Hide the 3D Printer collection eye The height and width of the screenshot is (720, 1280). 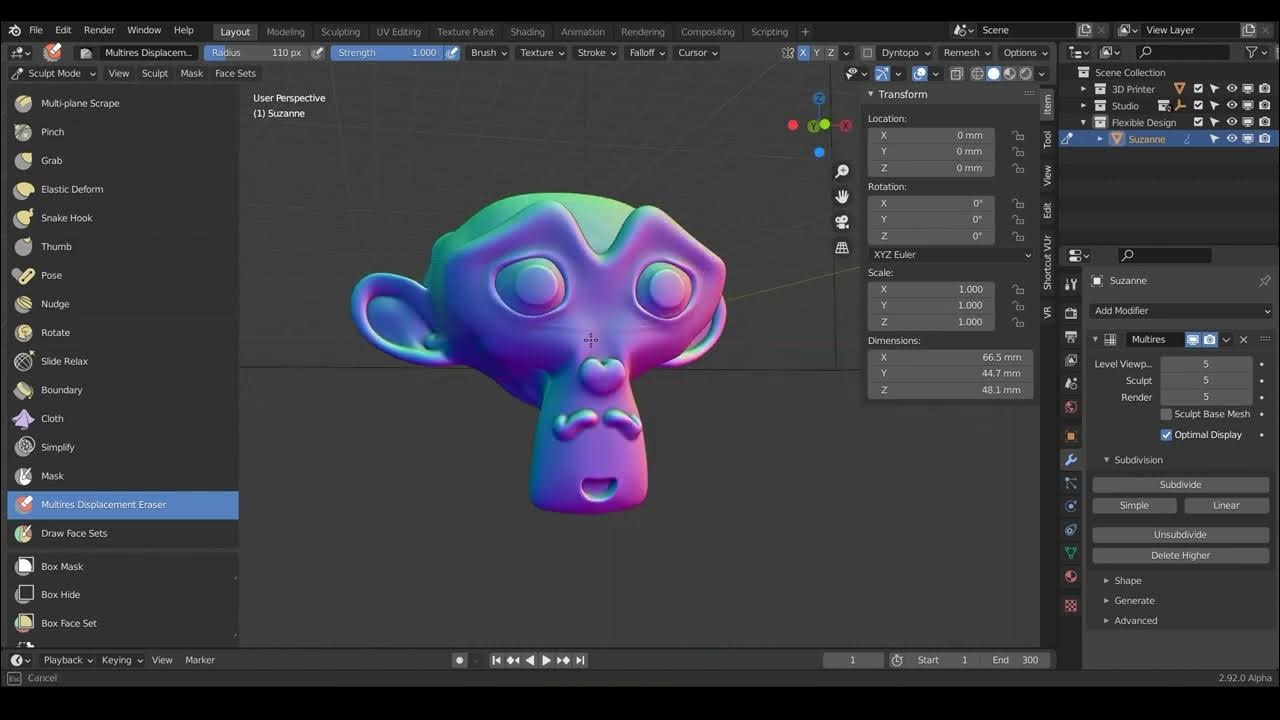1232,89
